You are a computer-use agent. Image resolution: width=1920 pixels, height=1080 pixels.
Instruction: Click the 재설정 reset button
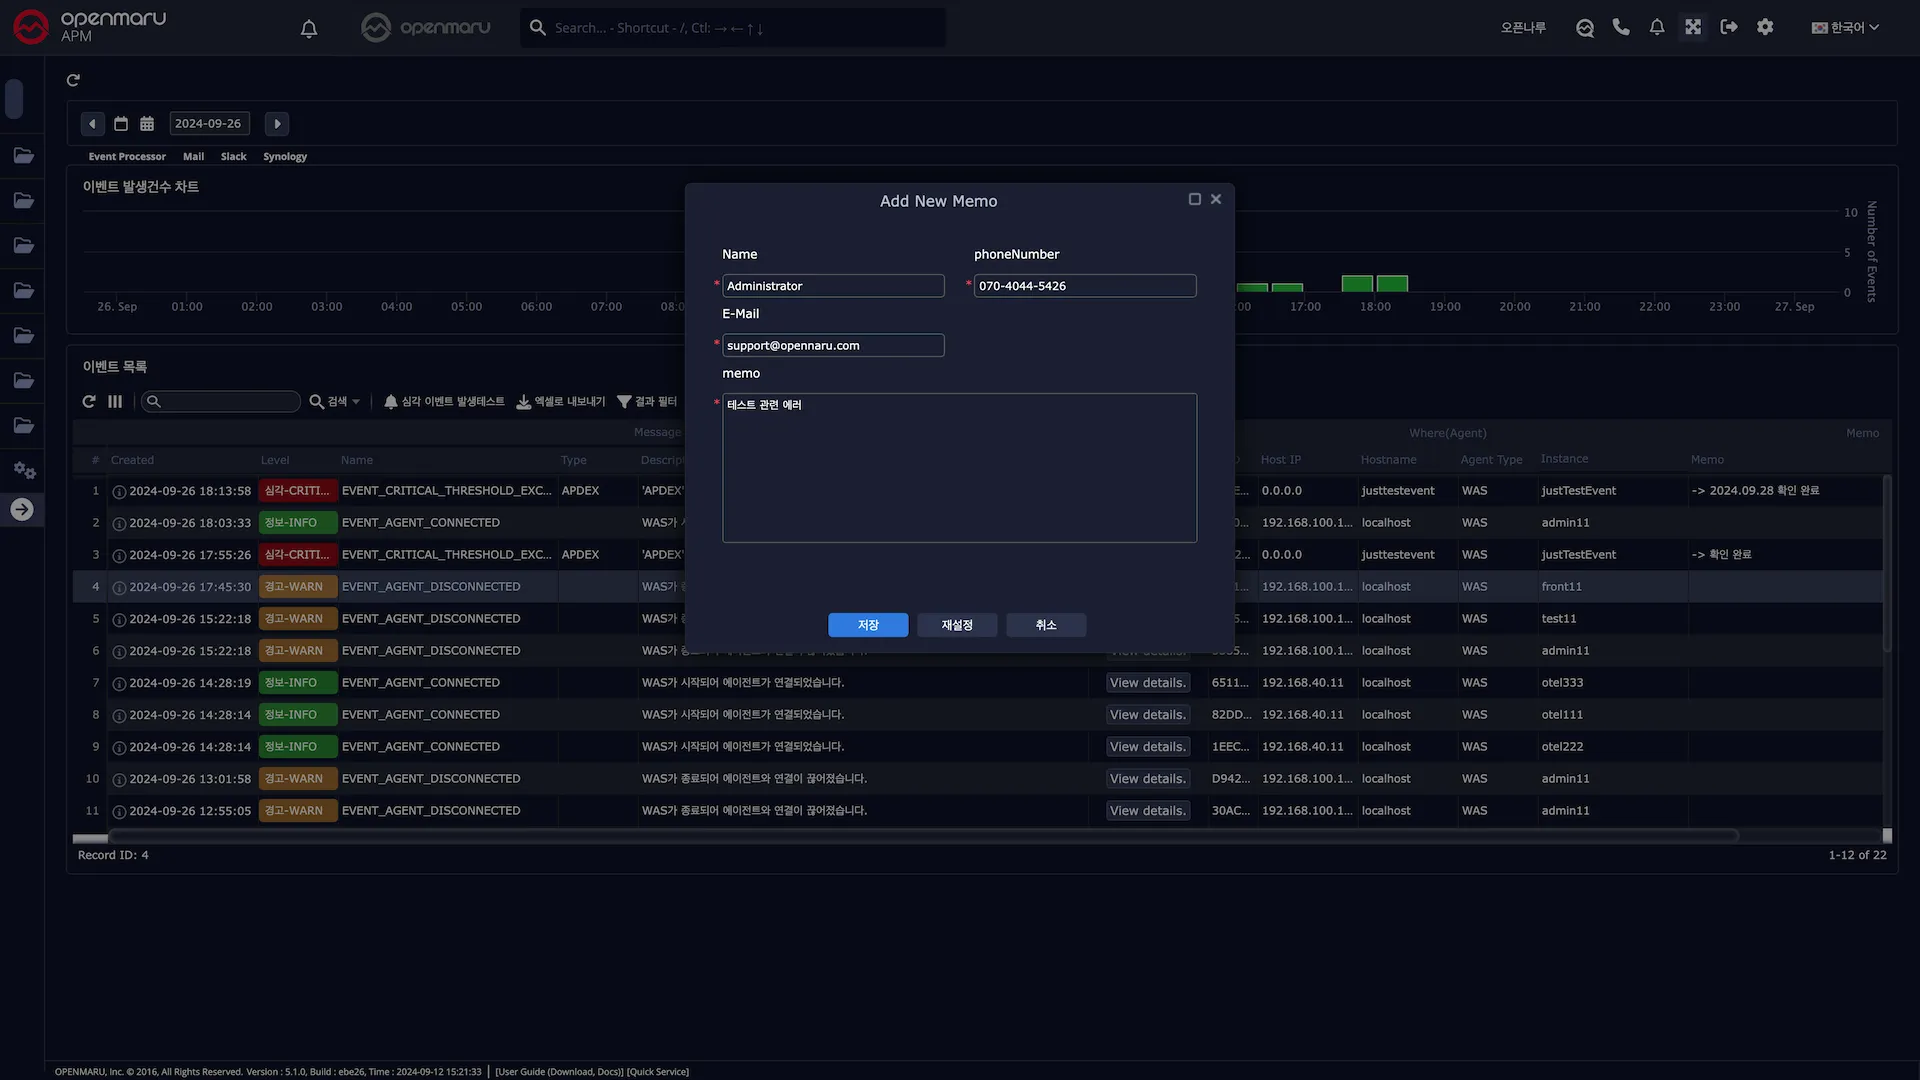(x=957, y=625)
